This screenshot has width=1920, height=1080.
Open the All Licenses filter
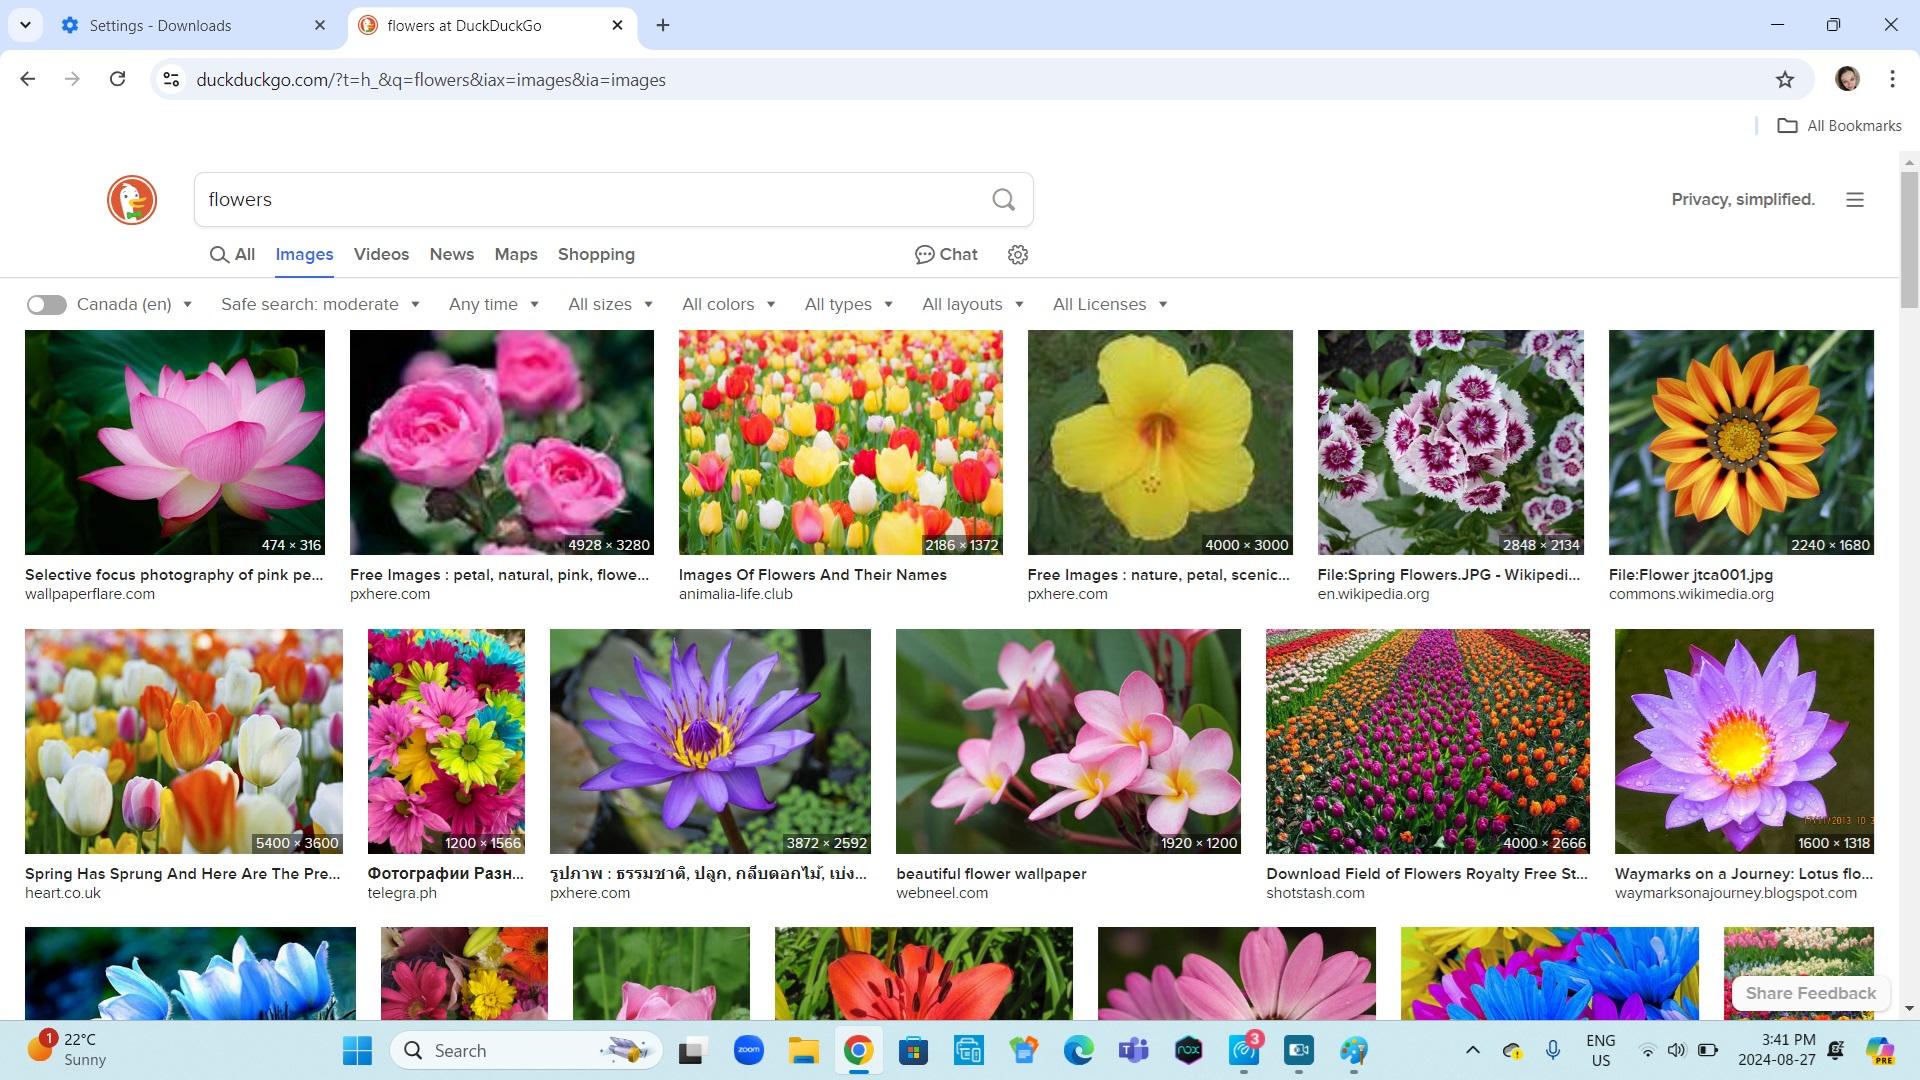coord(1110,305)
